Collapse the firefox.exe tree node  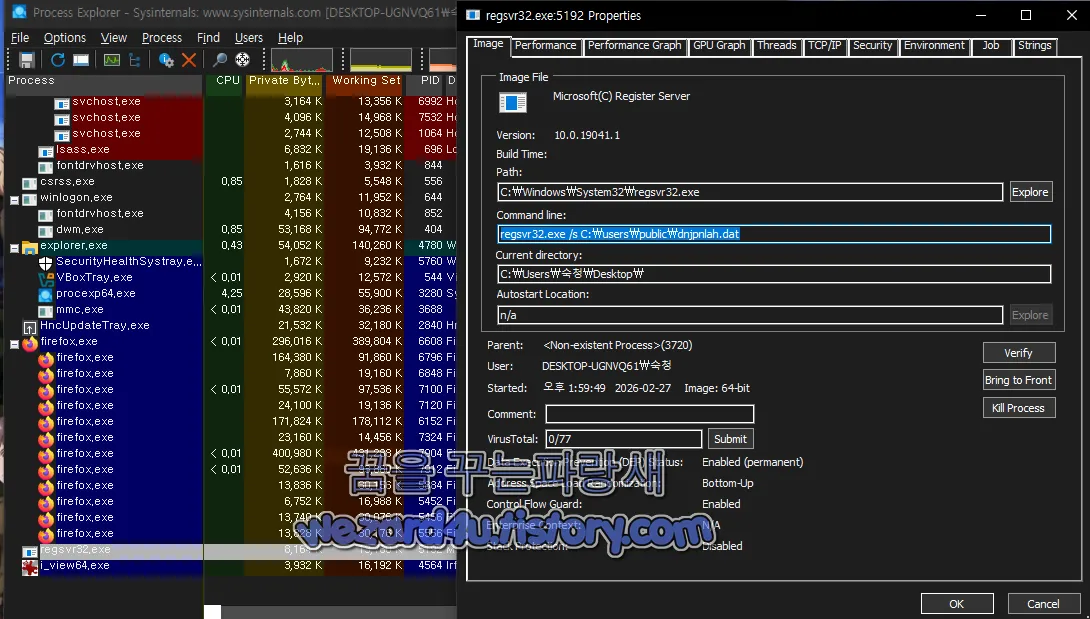click(x=14, y=343)
